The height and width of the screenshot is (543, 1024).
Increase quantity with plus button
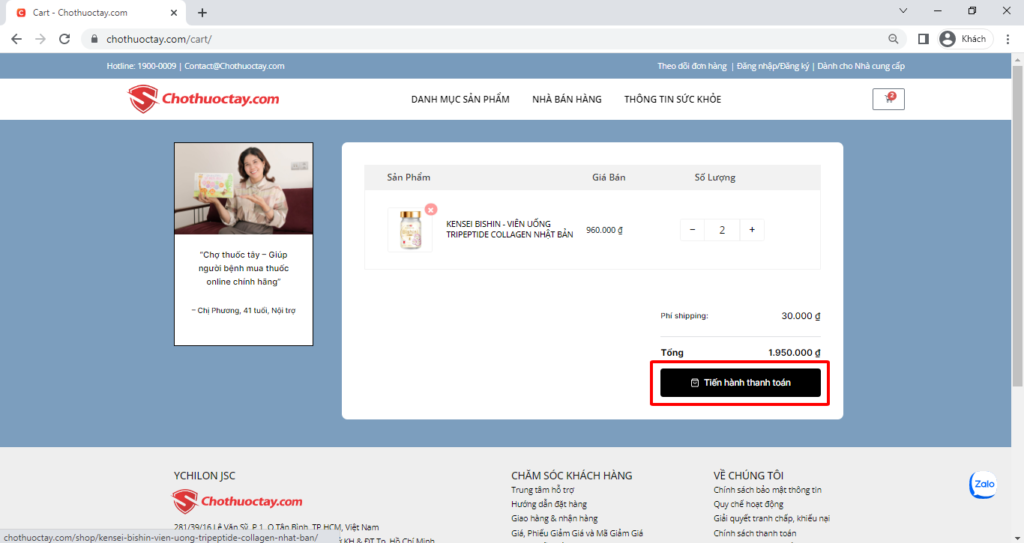pos(752,229)
